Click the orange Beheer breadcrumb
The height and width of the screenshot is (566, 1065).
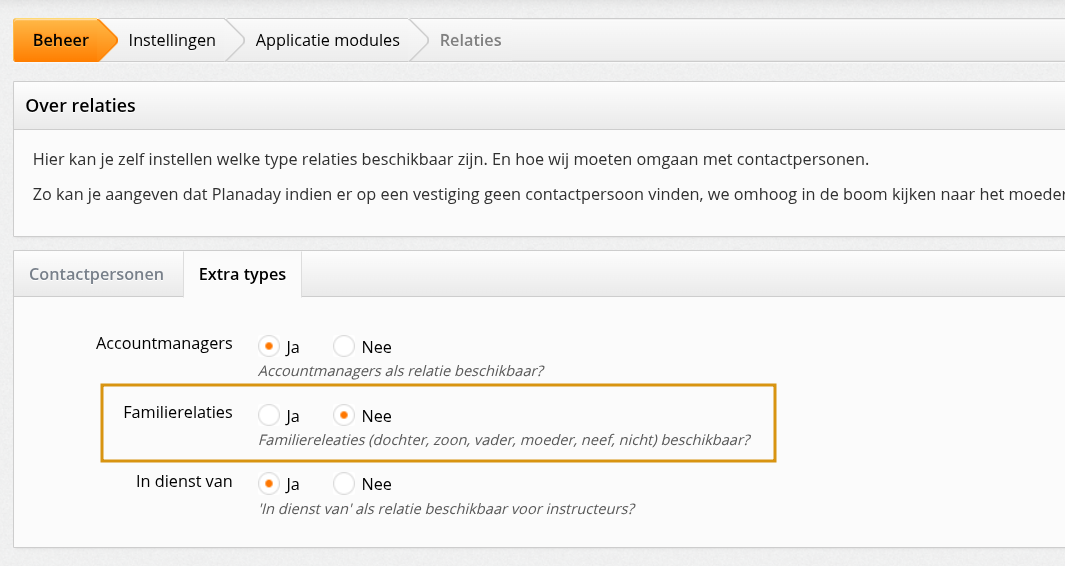60,41
